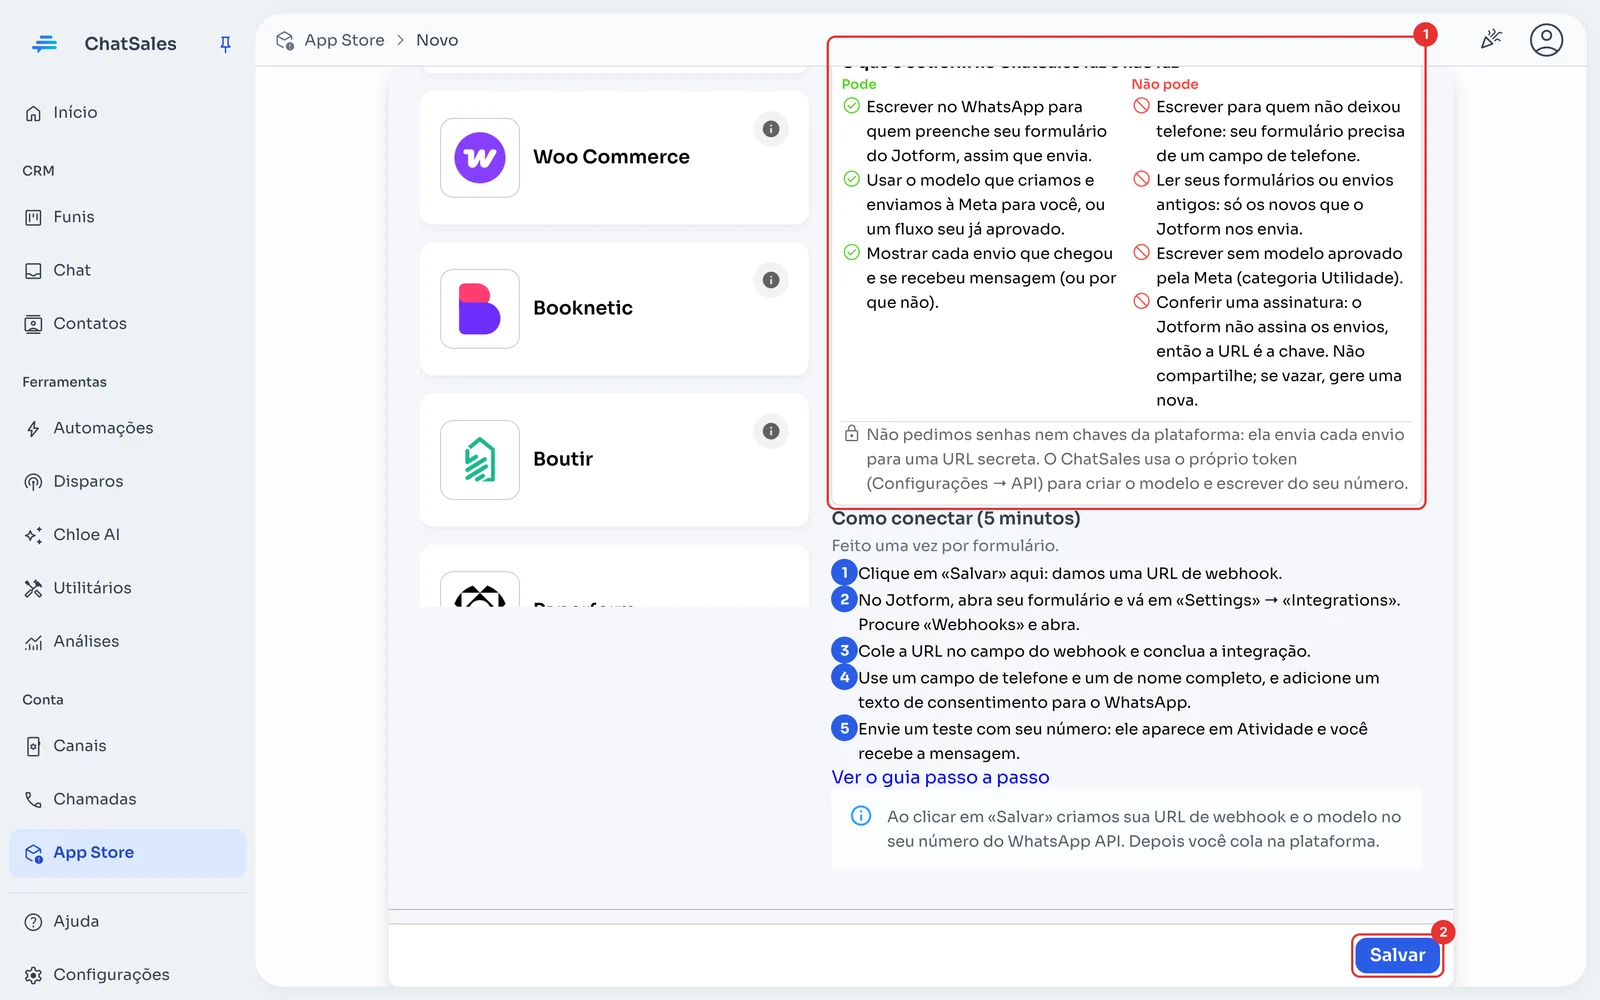This screenshot has height=1000, width=1600.
Task: Show info for Booknetic
Action: coord(771,280)
